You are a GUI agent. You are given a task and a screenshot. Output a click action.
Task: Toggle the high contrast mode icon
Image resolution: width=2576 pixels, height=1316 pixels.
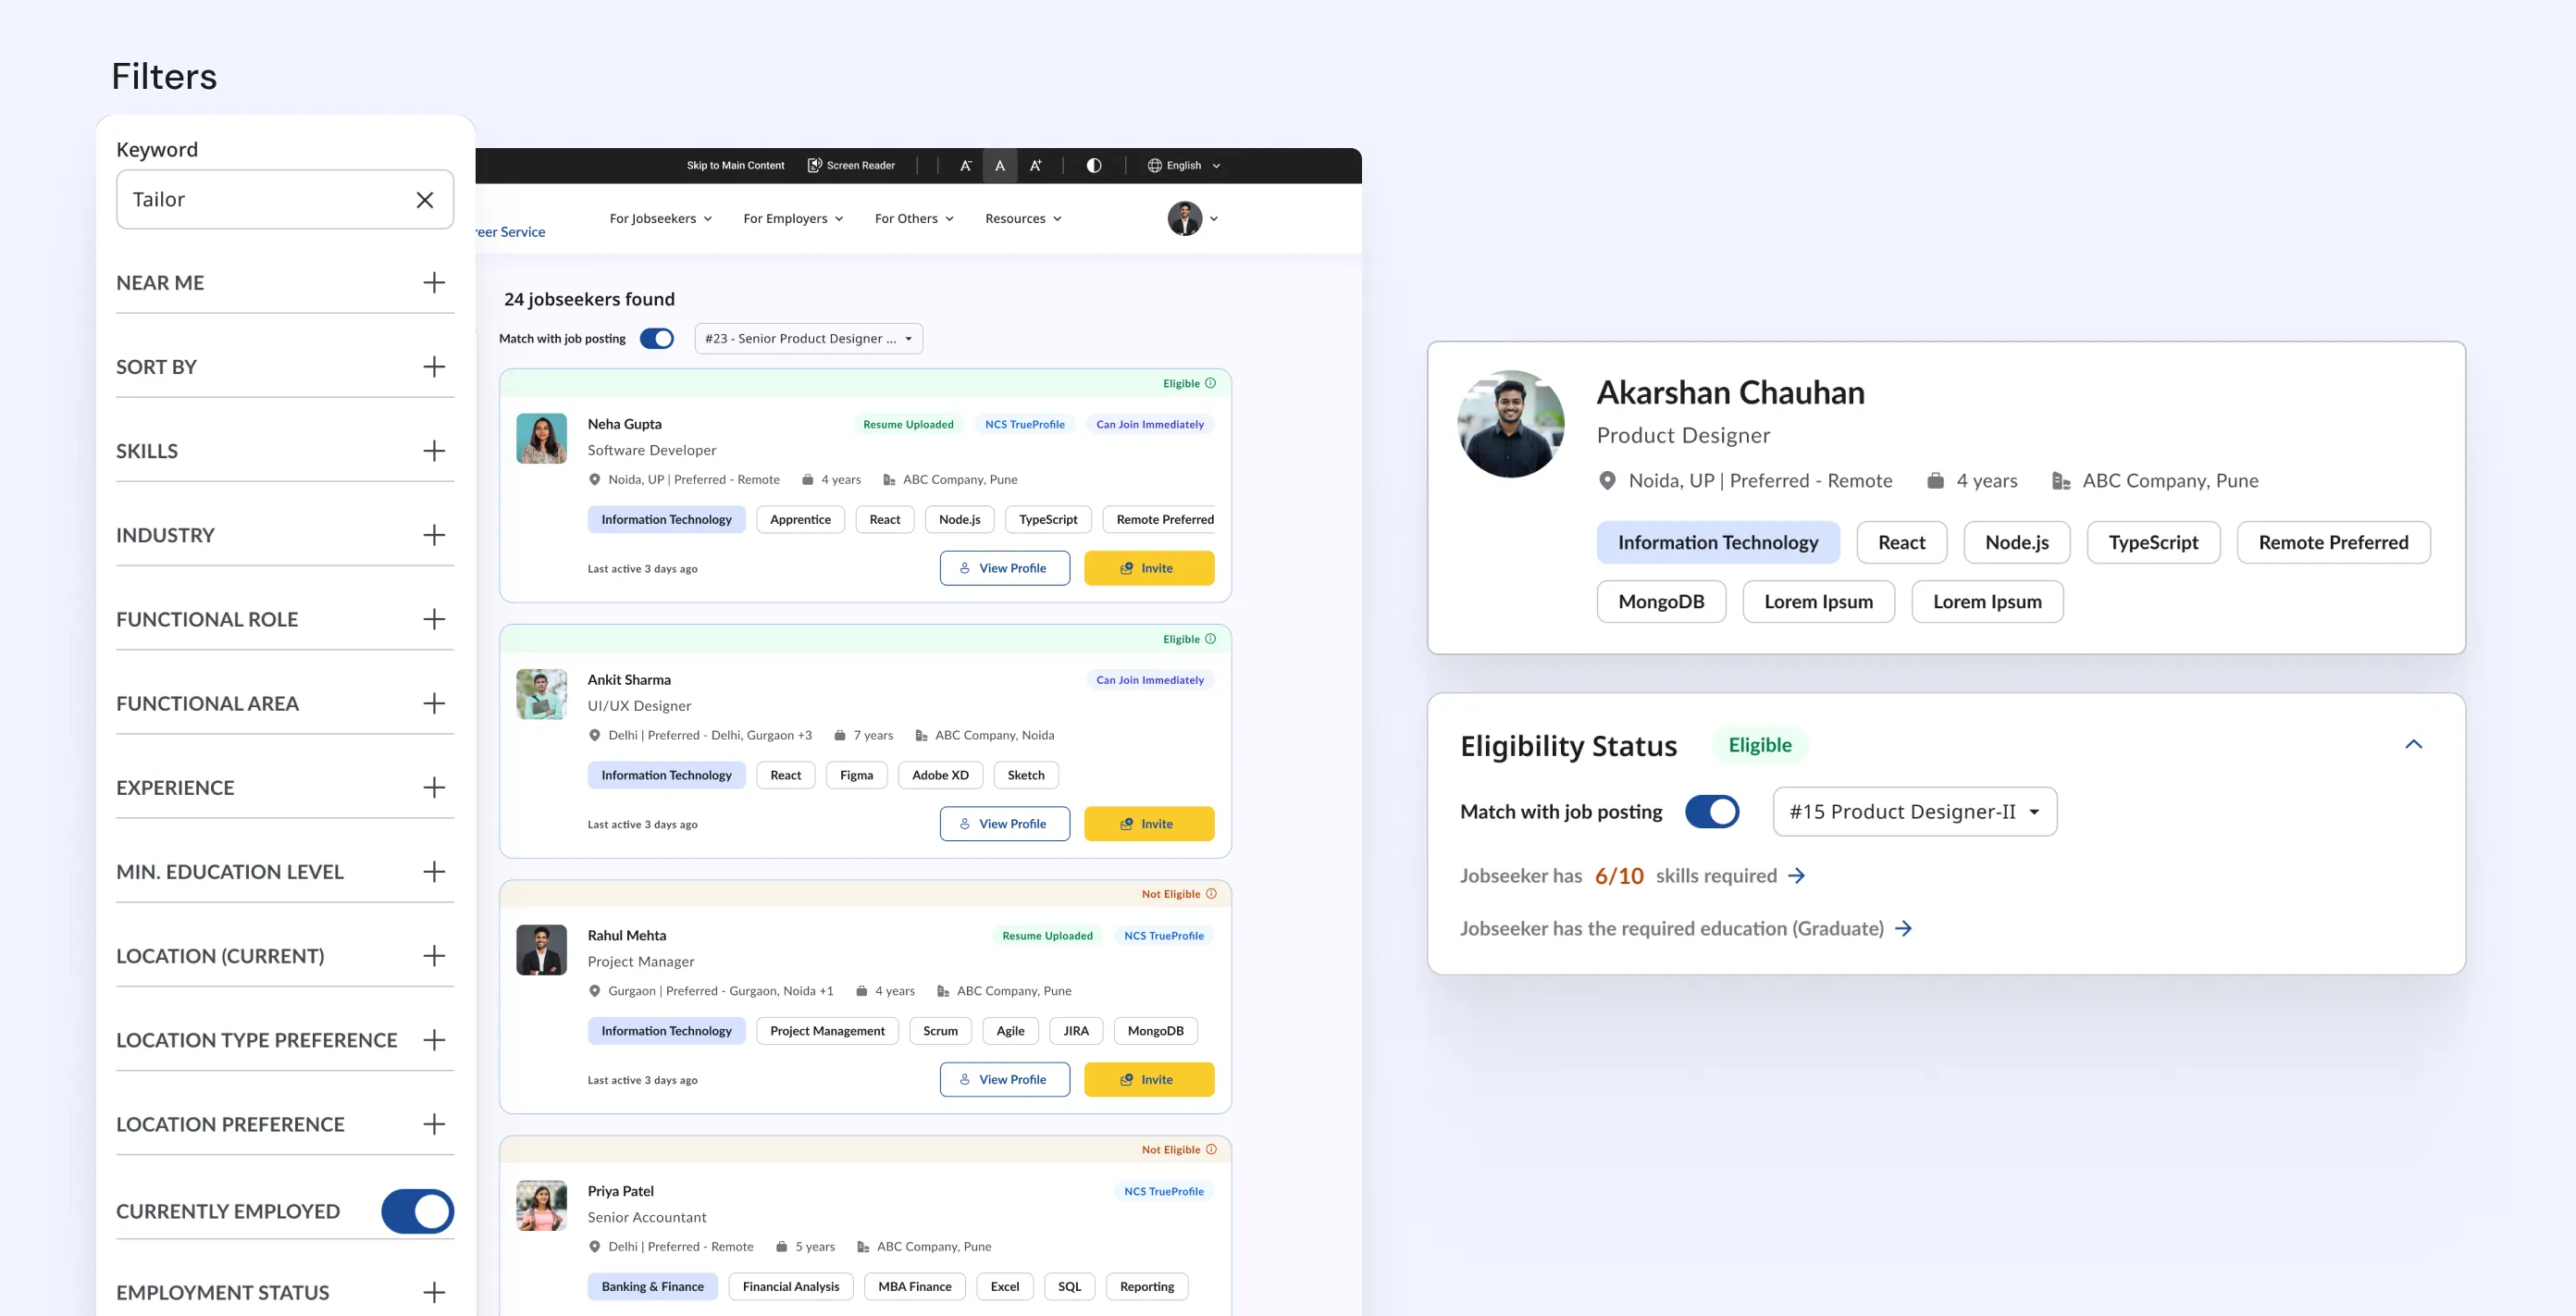[x=1094, y=165]
